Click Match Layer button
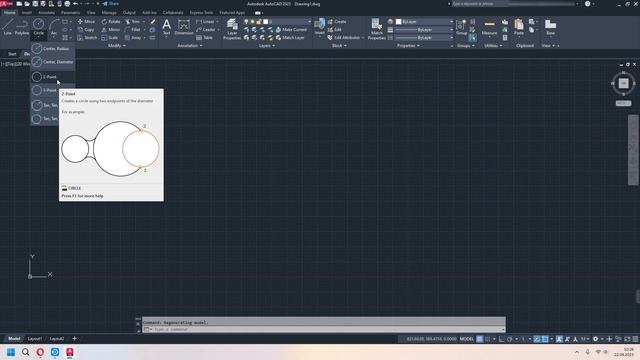 click(290, 38)
